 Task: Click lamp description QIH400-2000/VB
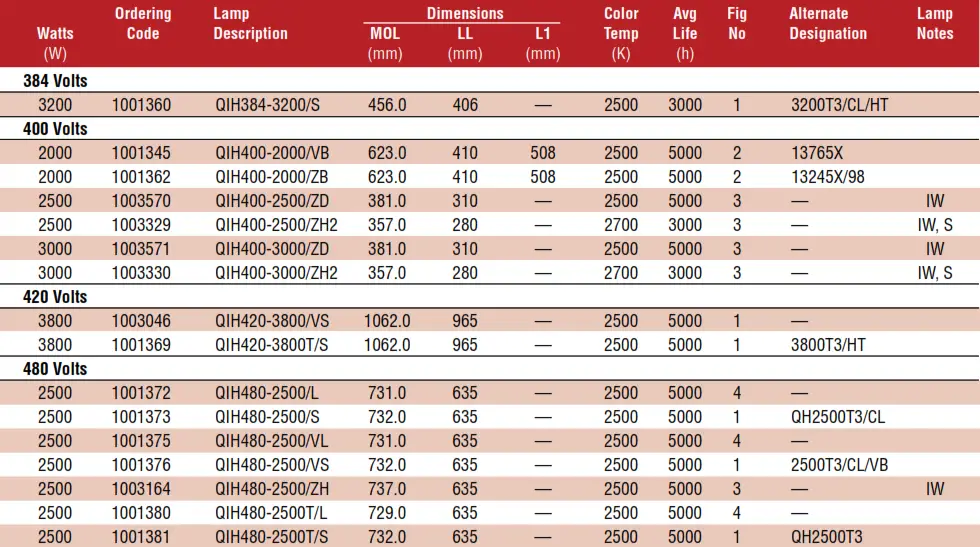coord(272,153)
